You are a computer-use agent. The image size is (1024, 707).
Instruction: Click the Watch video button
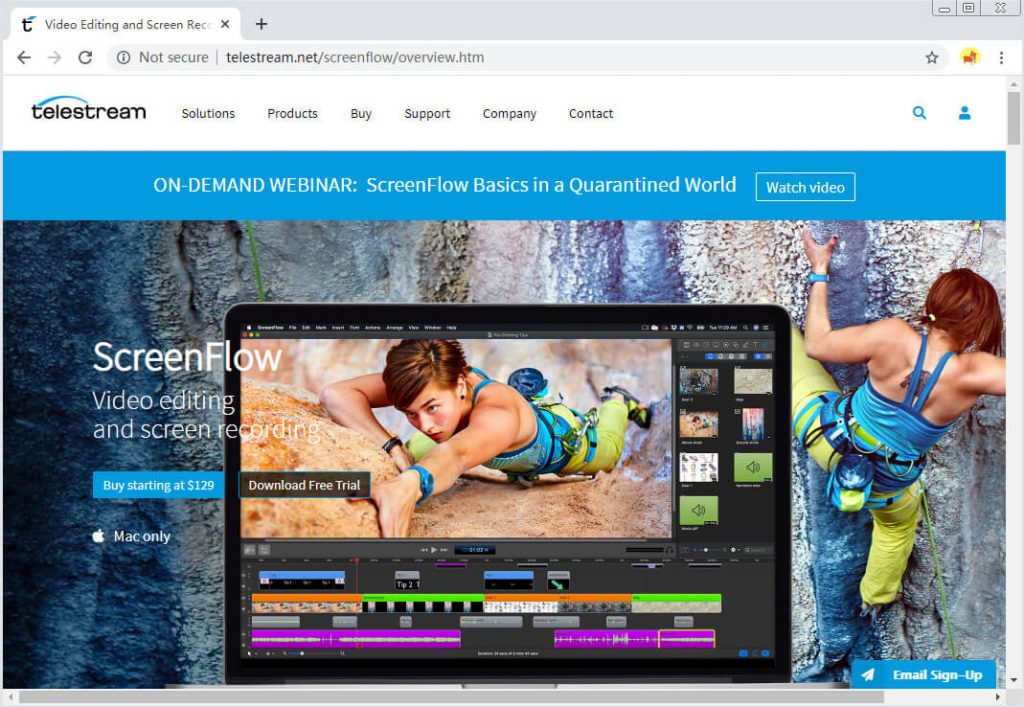click(805, 187)
